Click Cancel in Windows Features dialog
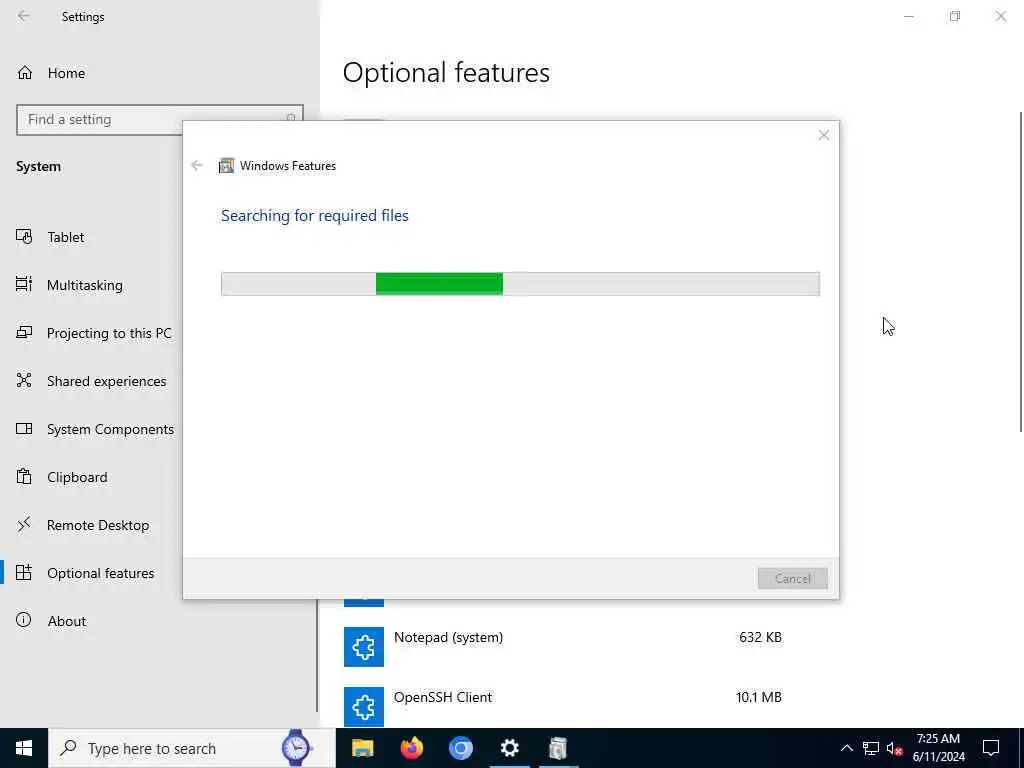The width and height of the screenshot is (1024, 768). click(x=793, y=579)
